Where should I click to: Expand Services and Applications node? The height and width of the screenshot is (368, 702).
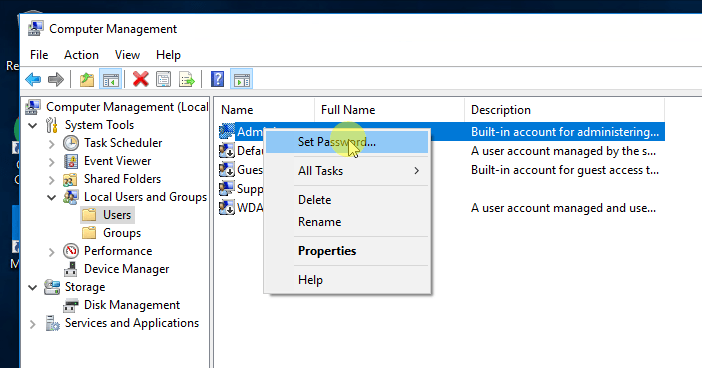click(33, 324)
